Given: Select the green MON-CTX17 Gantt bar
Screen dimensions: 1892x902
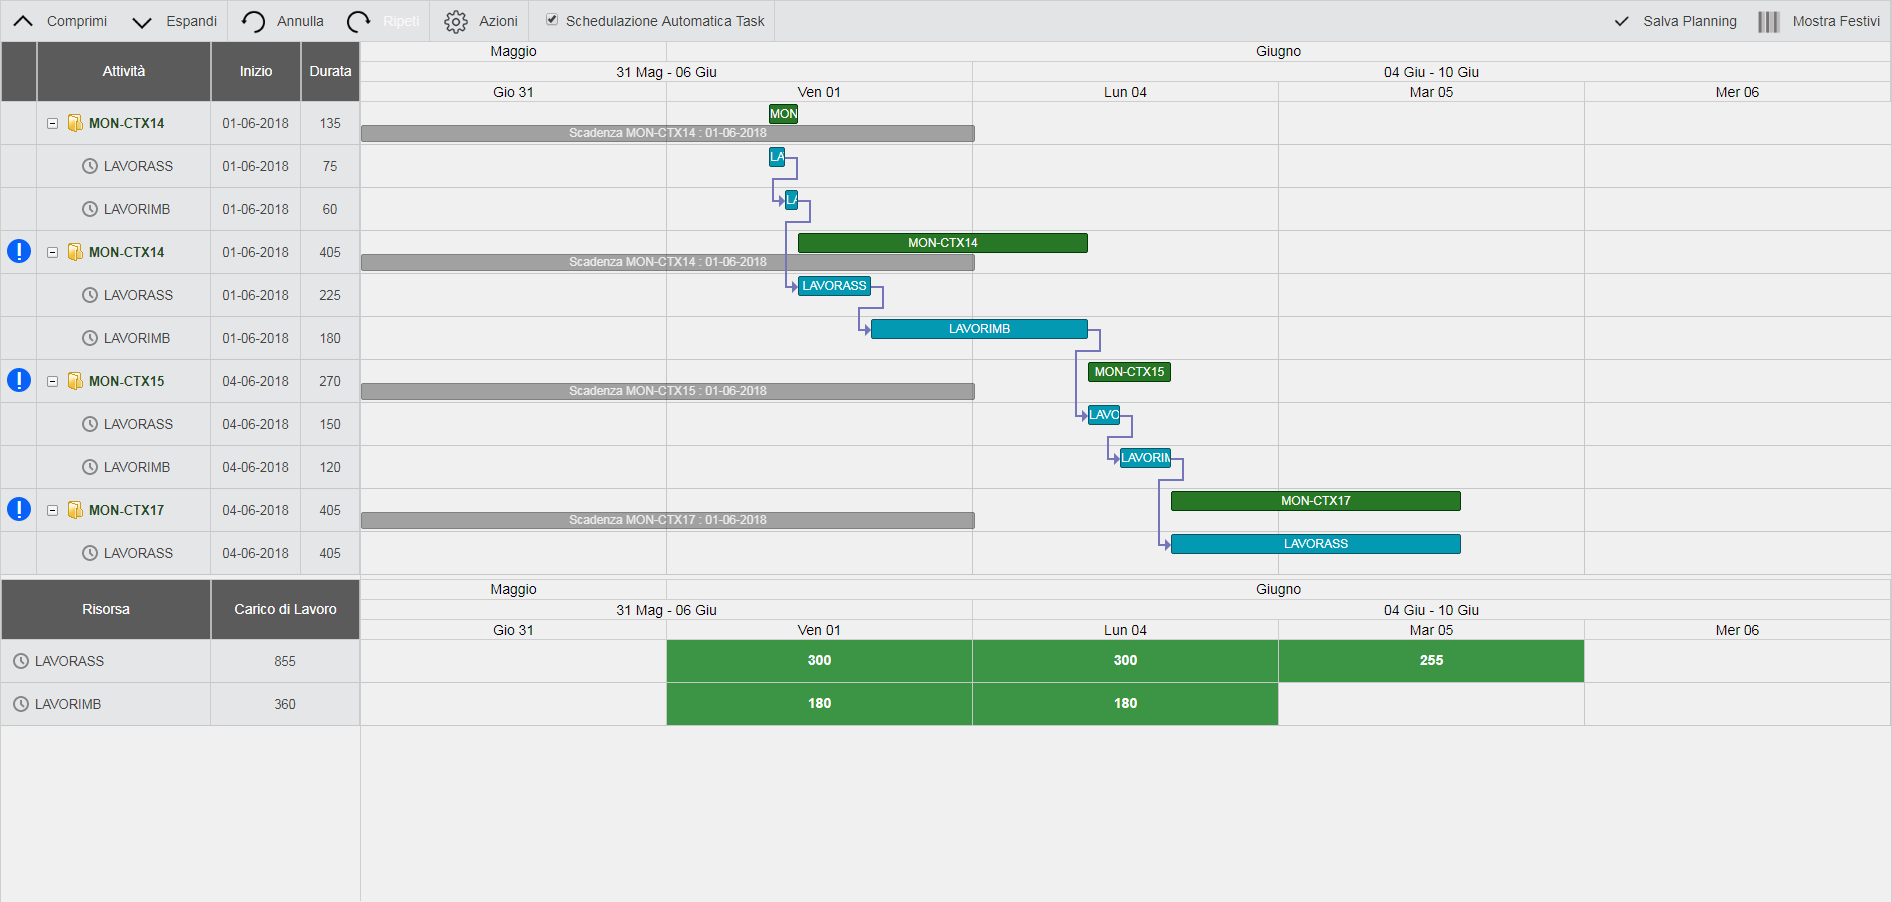Looking at the screenshot, I should 1315,501.
